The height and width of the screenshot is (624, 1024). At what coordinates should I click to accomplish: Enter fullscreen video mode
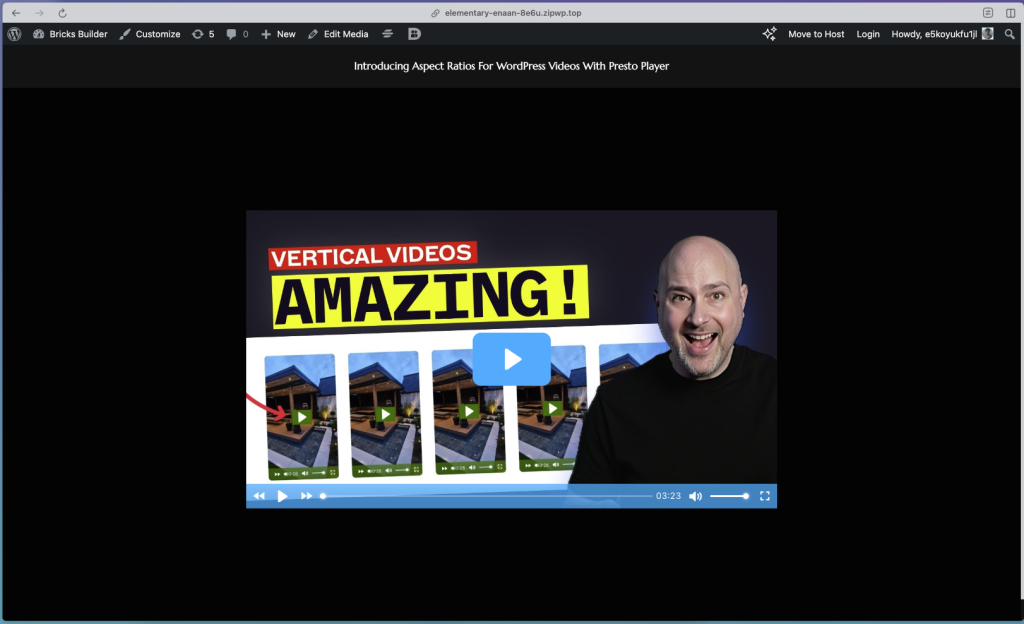(x=765, y=496)
